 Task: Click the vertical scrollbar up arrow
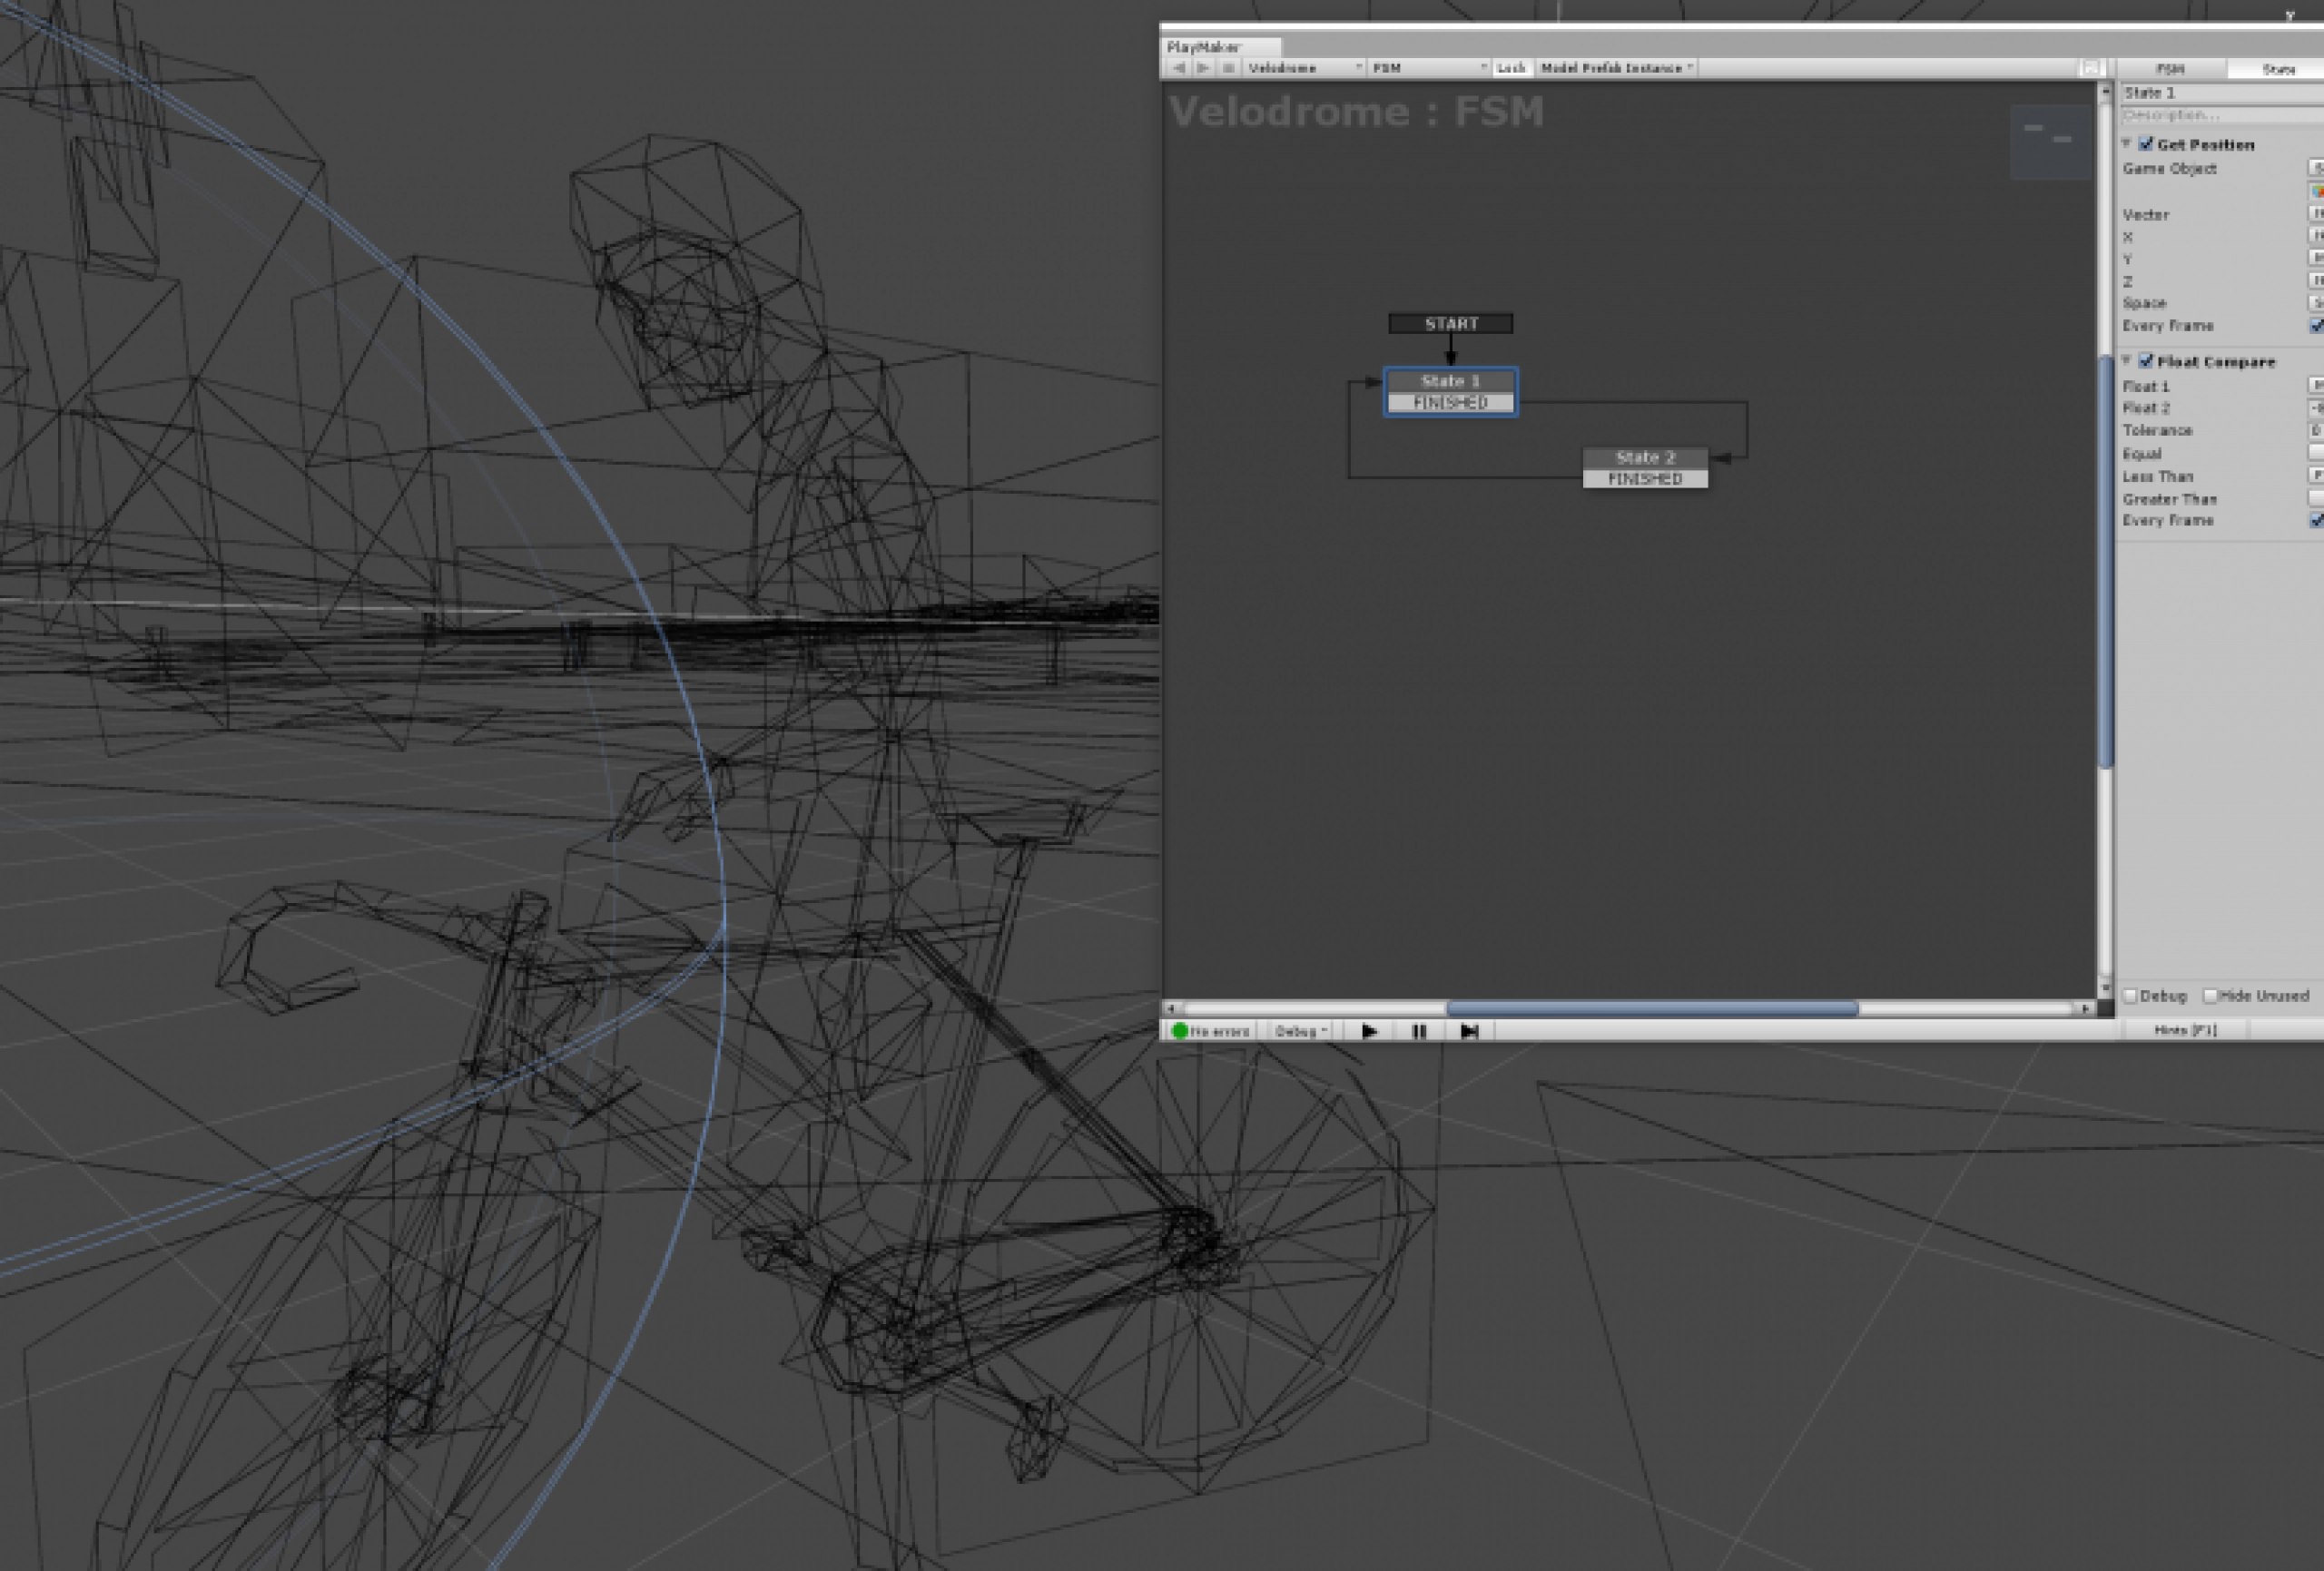click(2105, 92)
